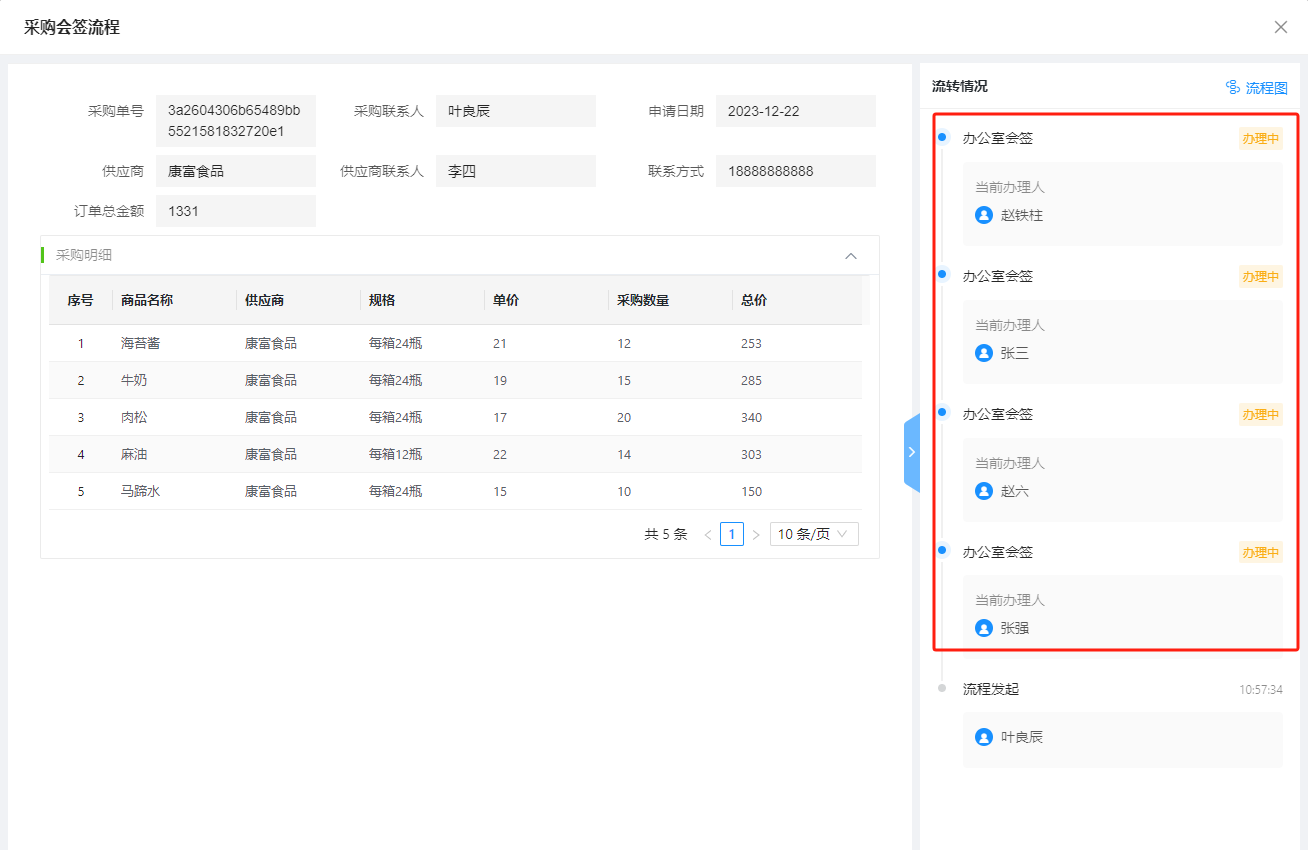
Task: Click the 采购单号 input field
Action: [235, 121]
